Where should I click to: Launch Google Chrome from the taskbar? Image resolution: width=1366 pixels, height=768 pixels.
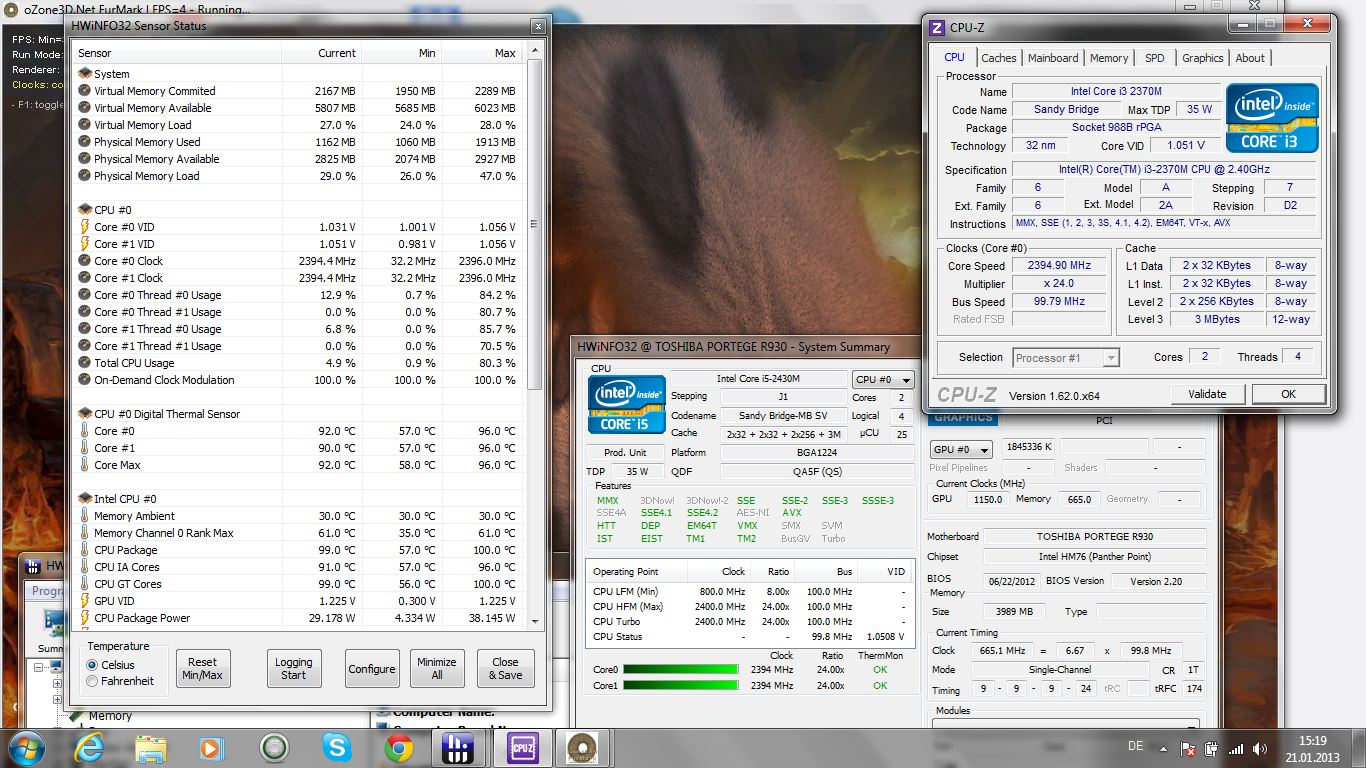399,748
